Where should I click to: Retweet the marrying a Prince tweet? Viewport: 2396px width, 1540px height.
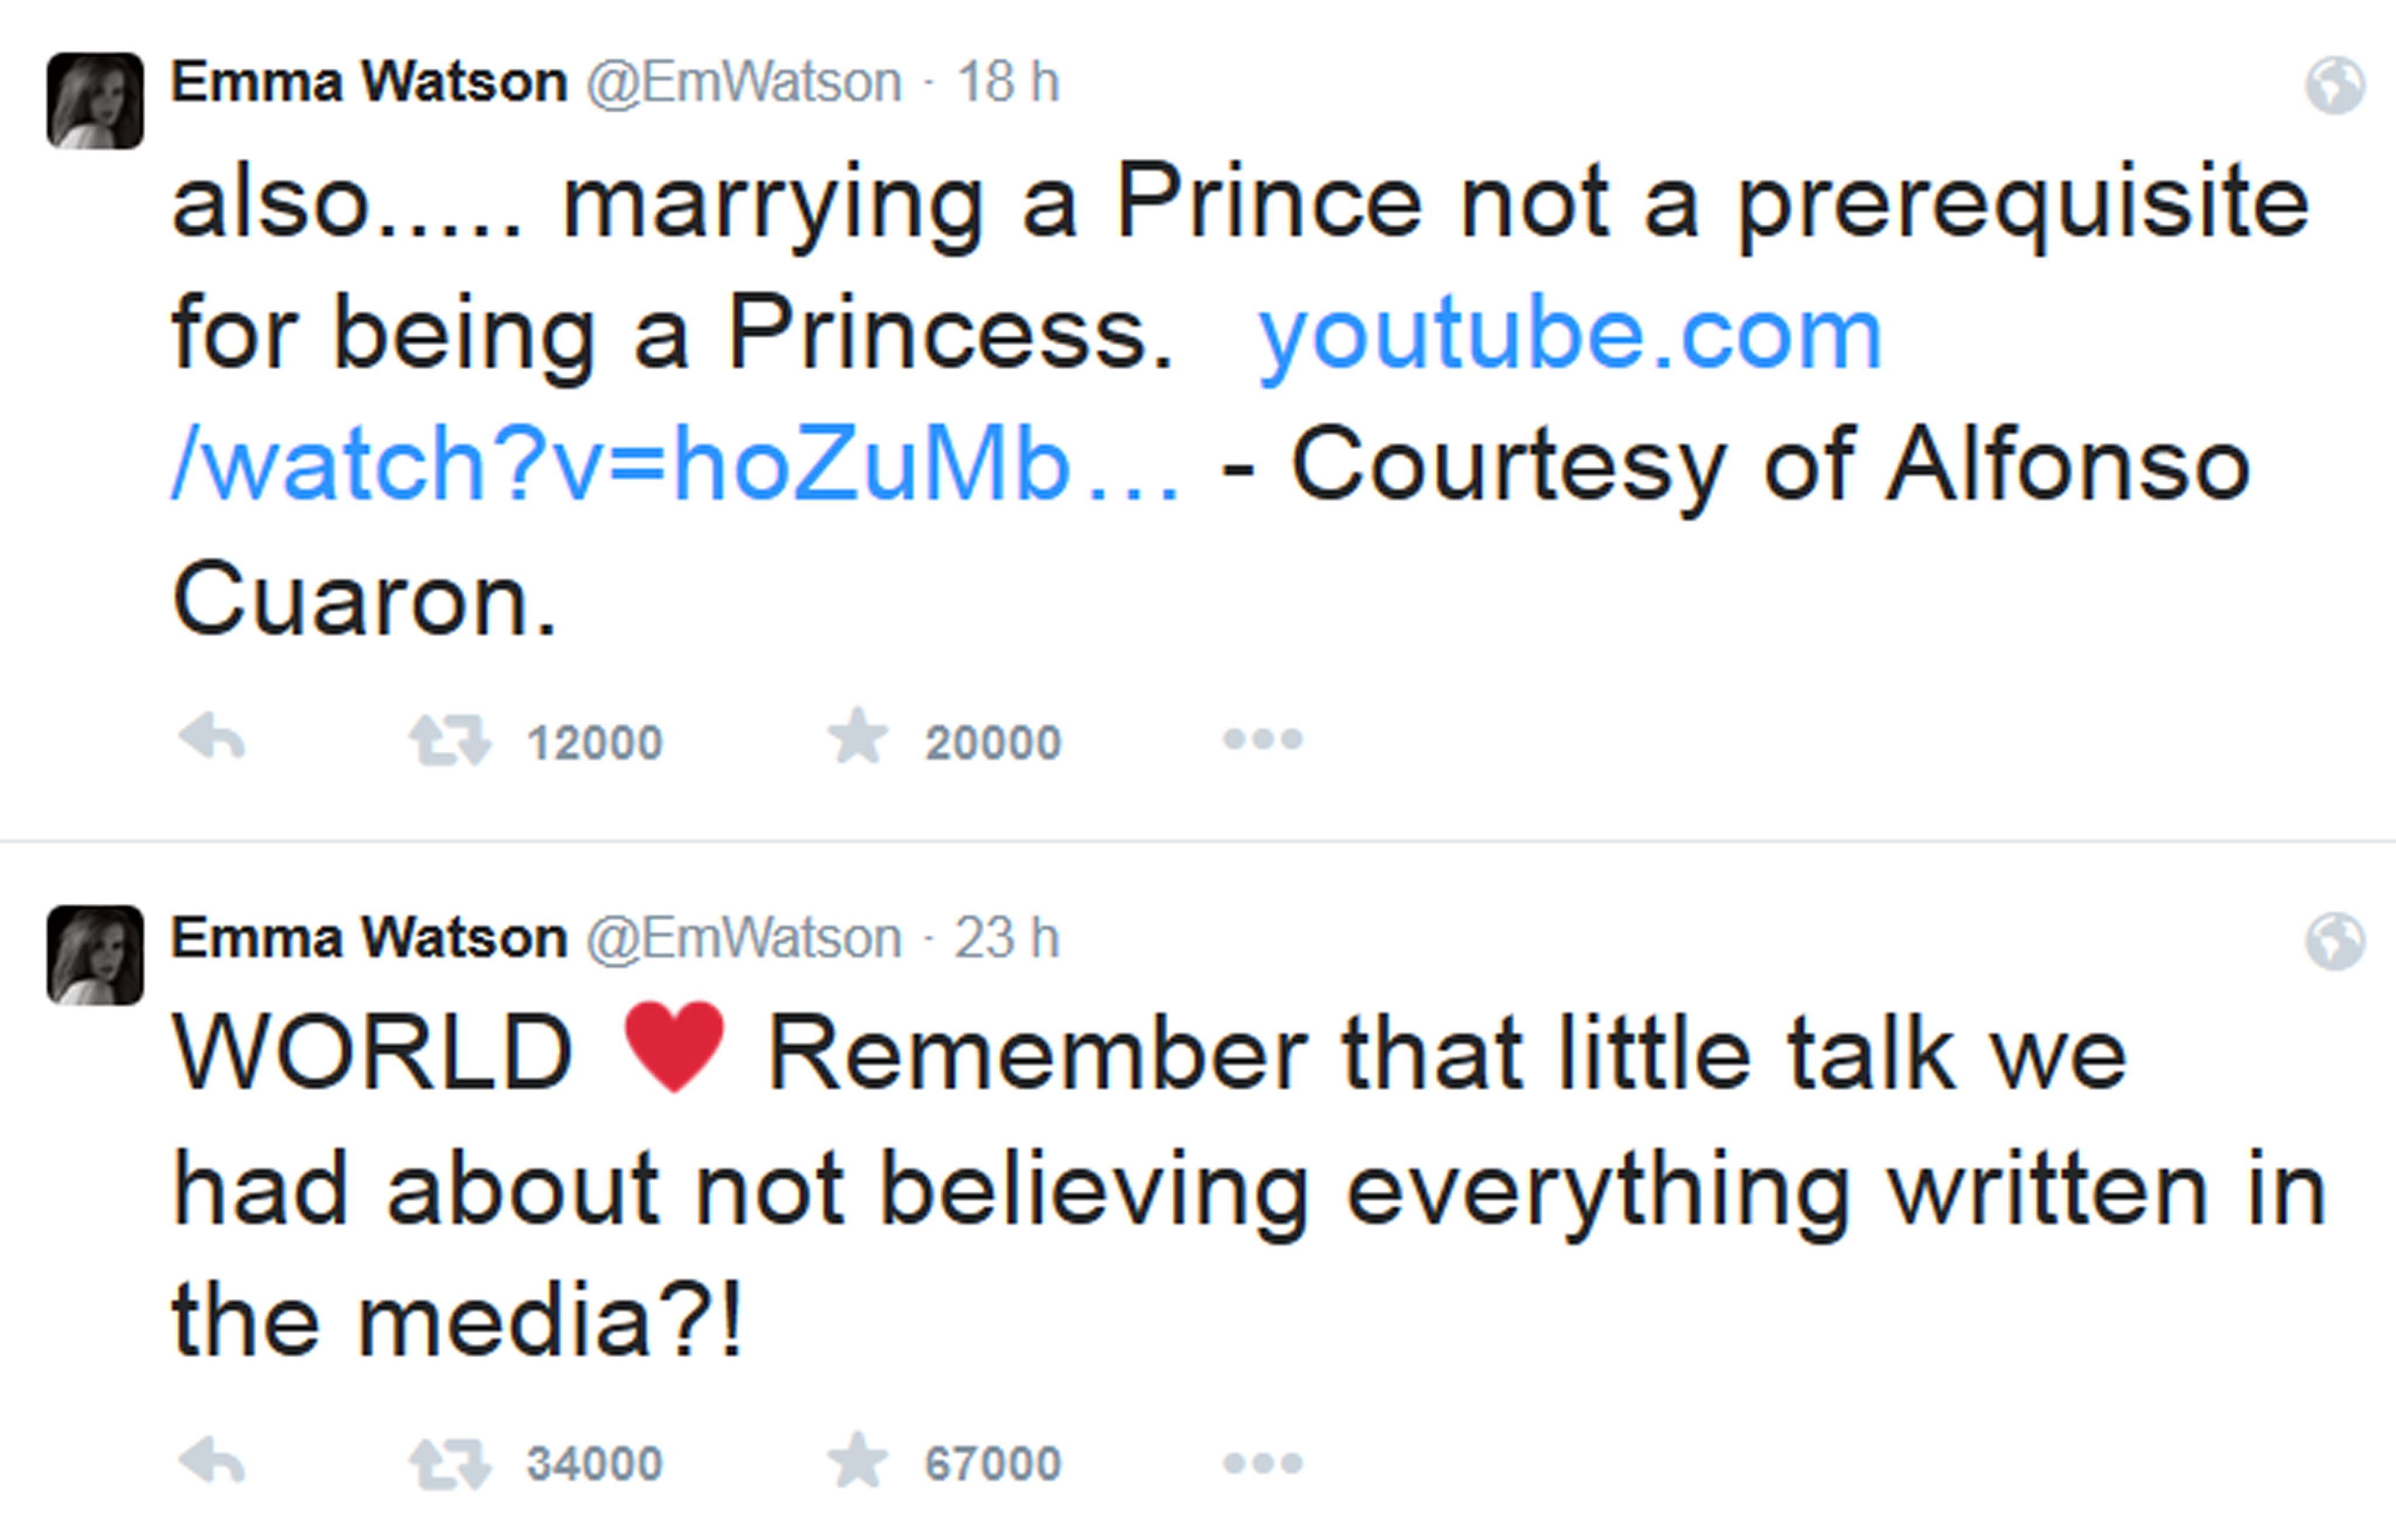449,741
